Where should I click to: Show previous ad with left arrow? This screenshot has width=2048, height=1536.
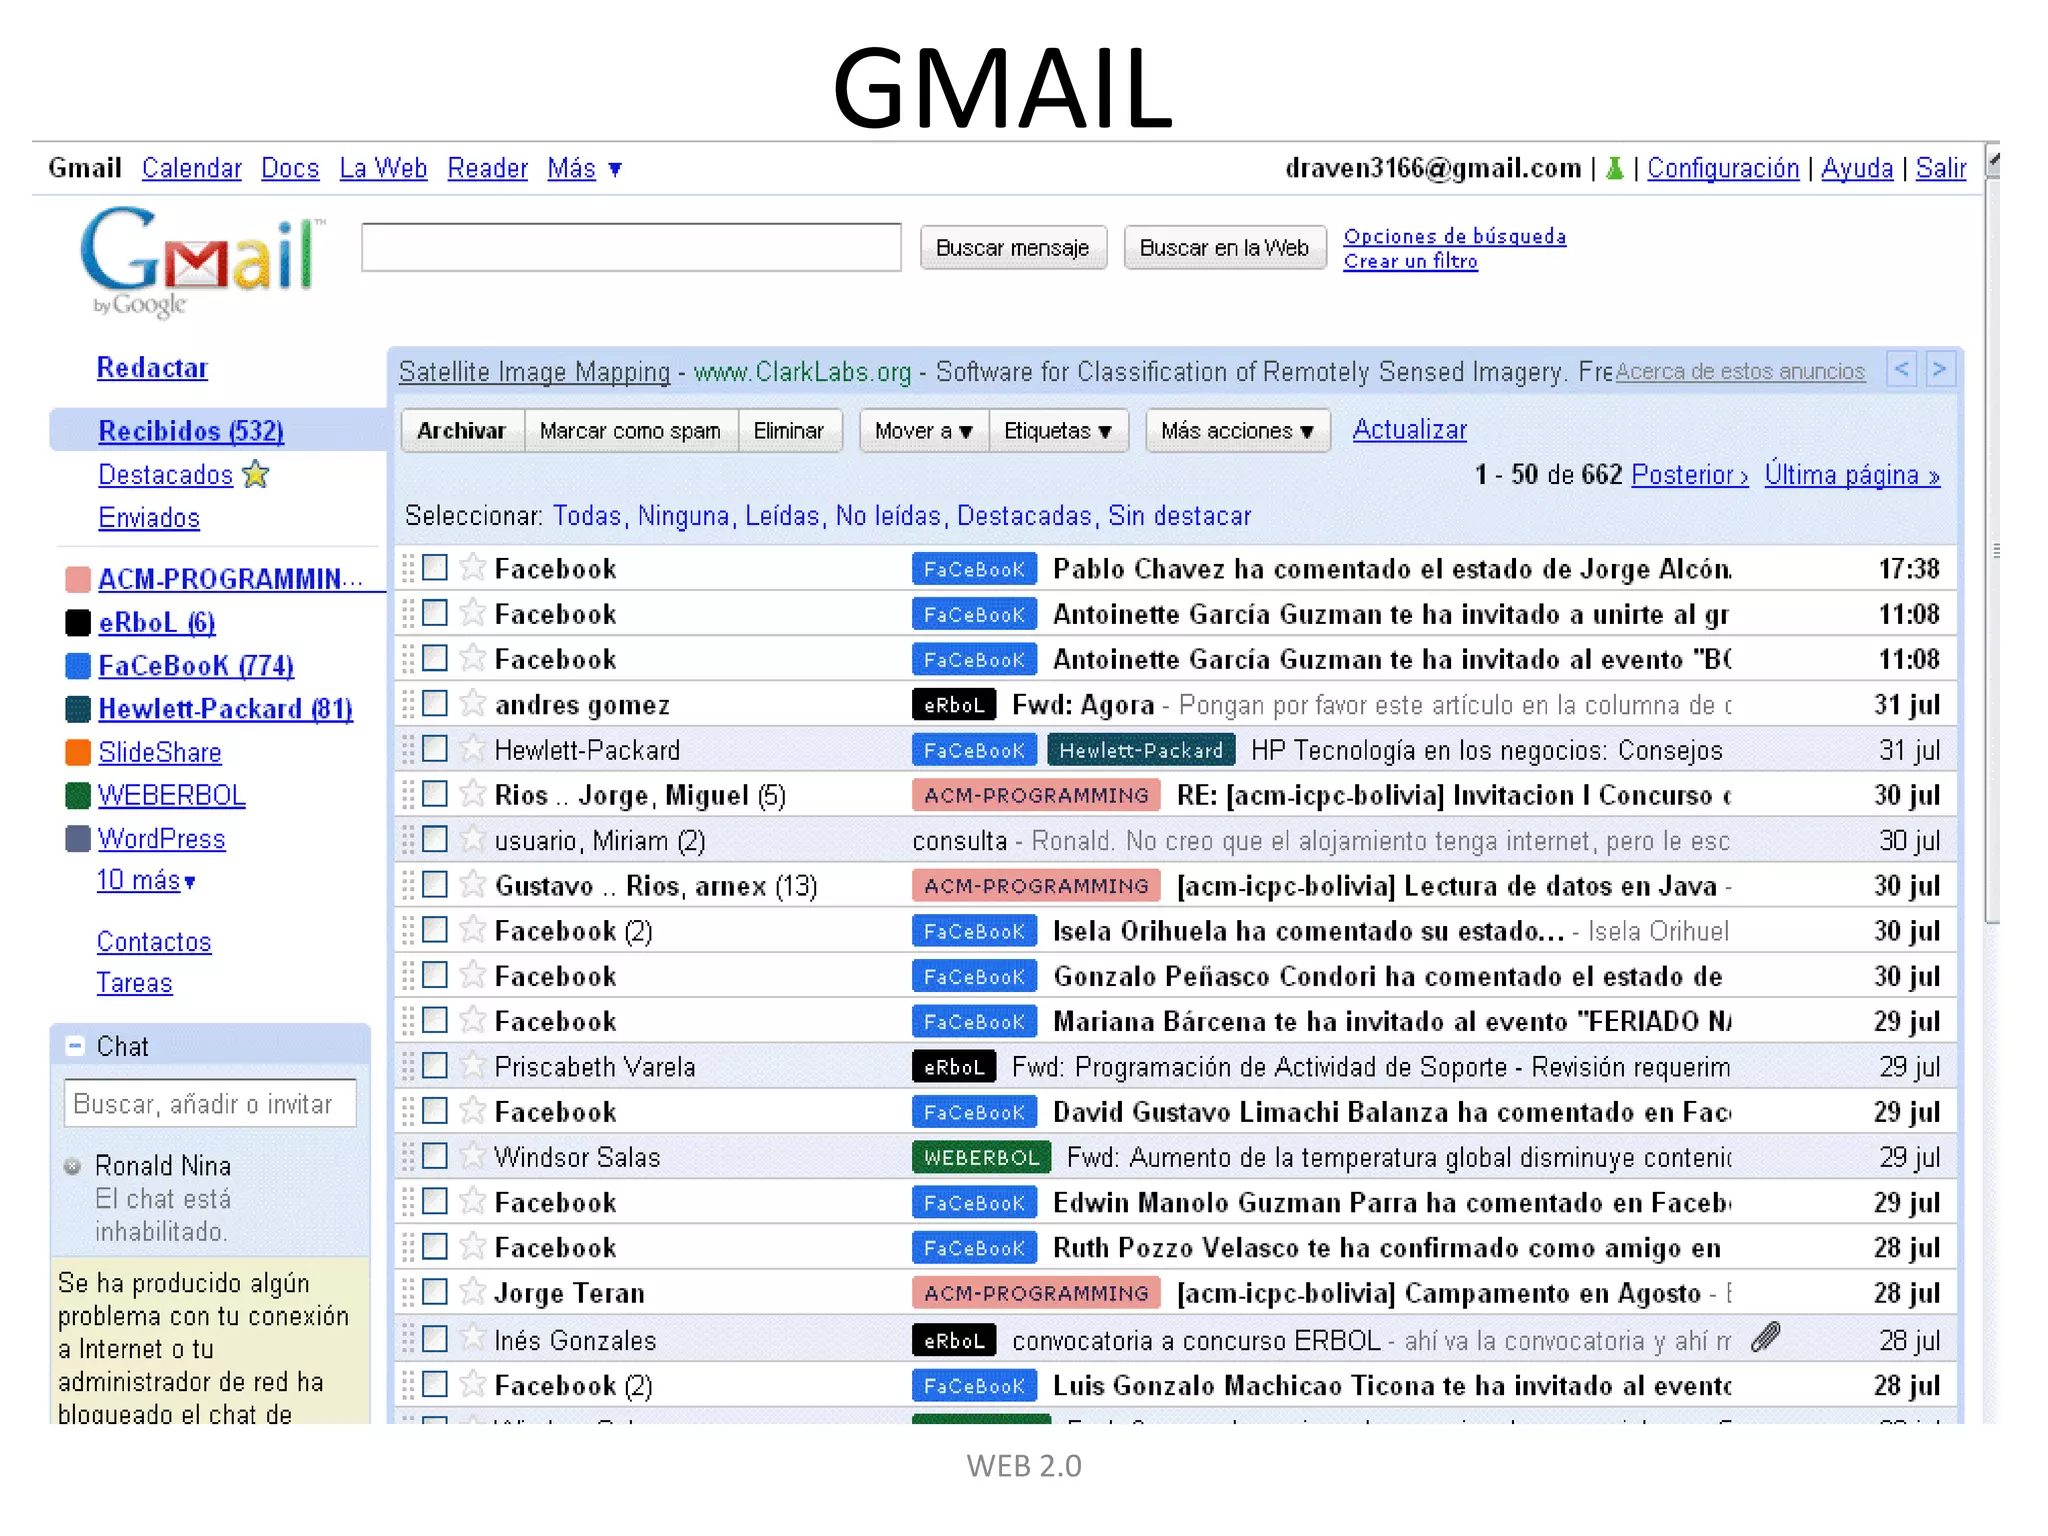click(1901, 370)
